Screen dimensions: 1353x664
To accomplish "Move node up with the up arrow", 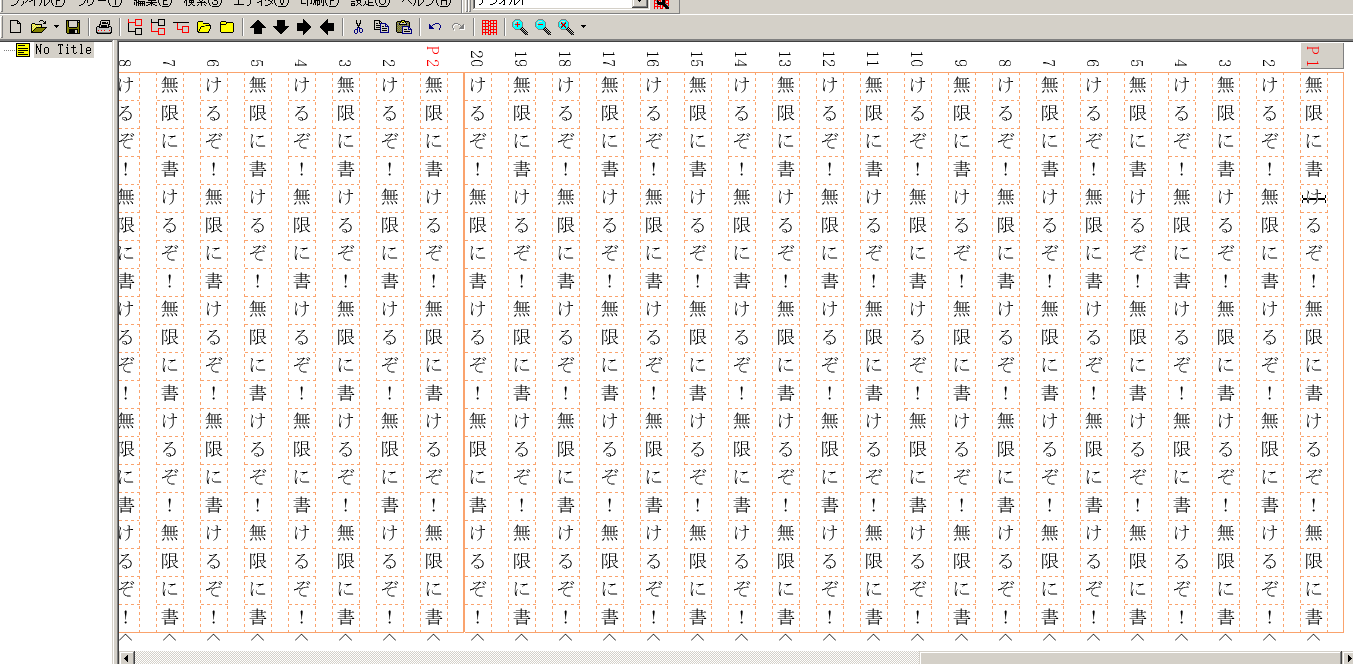I will tap(258, 27).
